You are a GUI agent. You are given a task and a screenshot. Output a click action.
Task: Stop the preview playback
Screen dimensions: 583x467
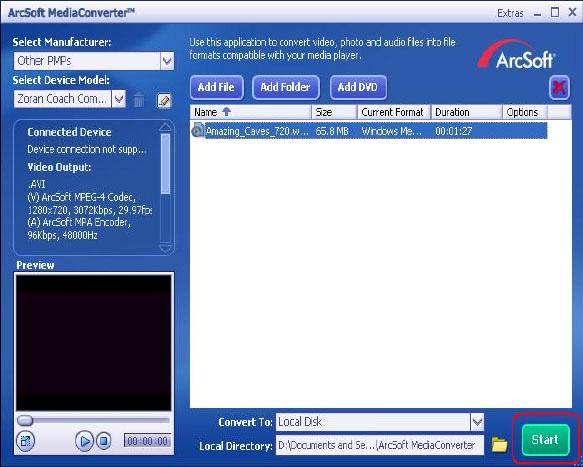coord(104,441)
